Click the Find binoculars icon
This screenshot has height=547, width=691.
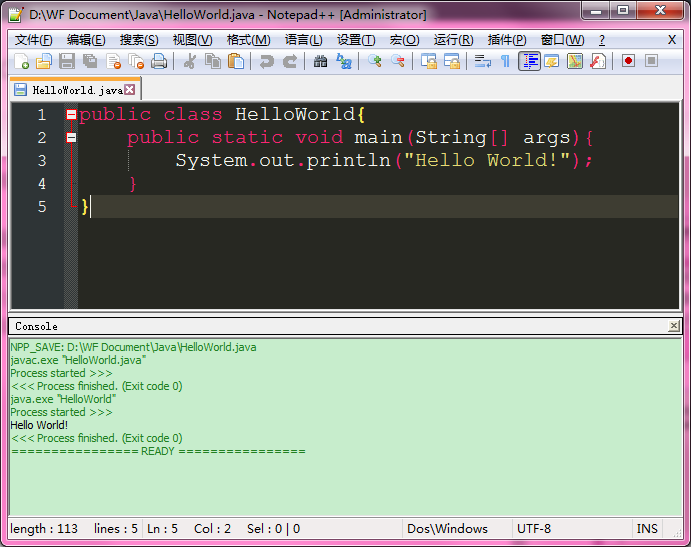(320, 62)
